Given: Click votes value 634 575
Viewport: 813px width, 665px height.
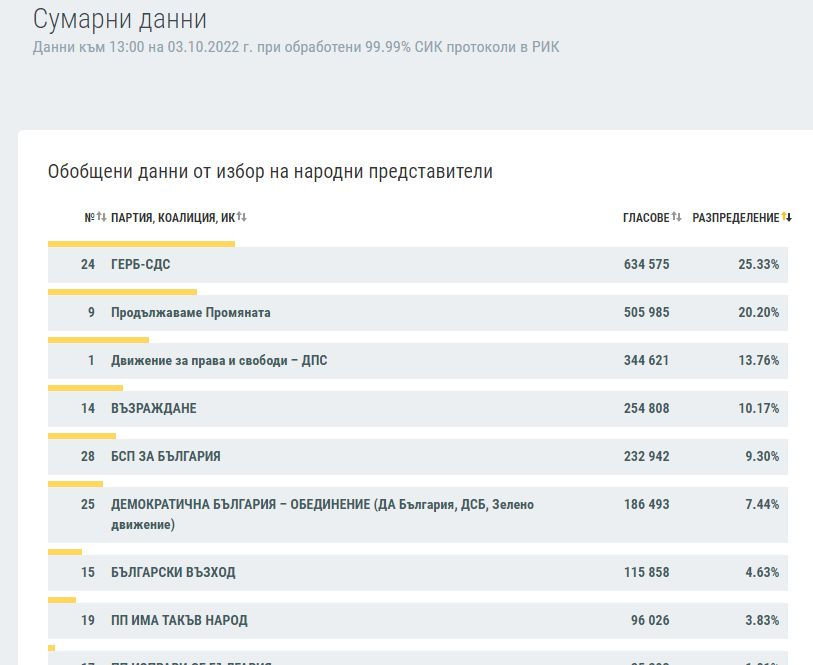Looking at the screenshot, I should pos(647,264).
